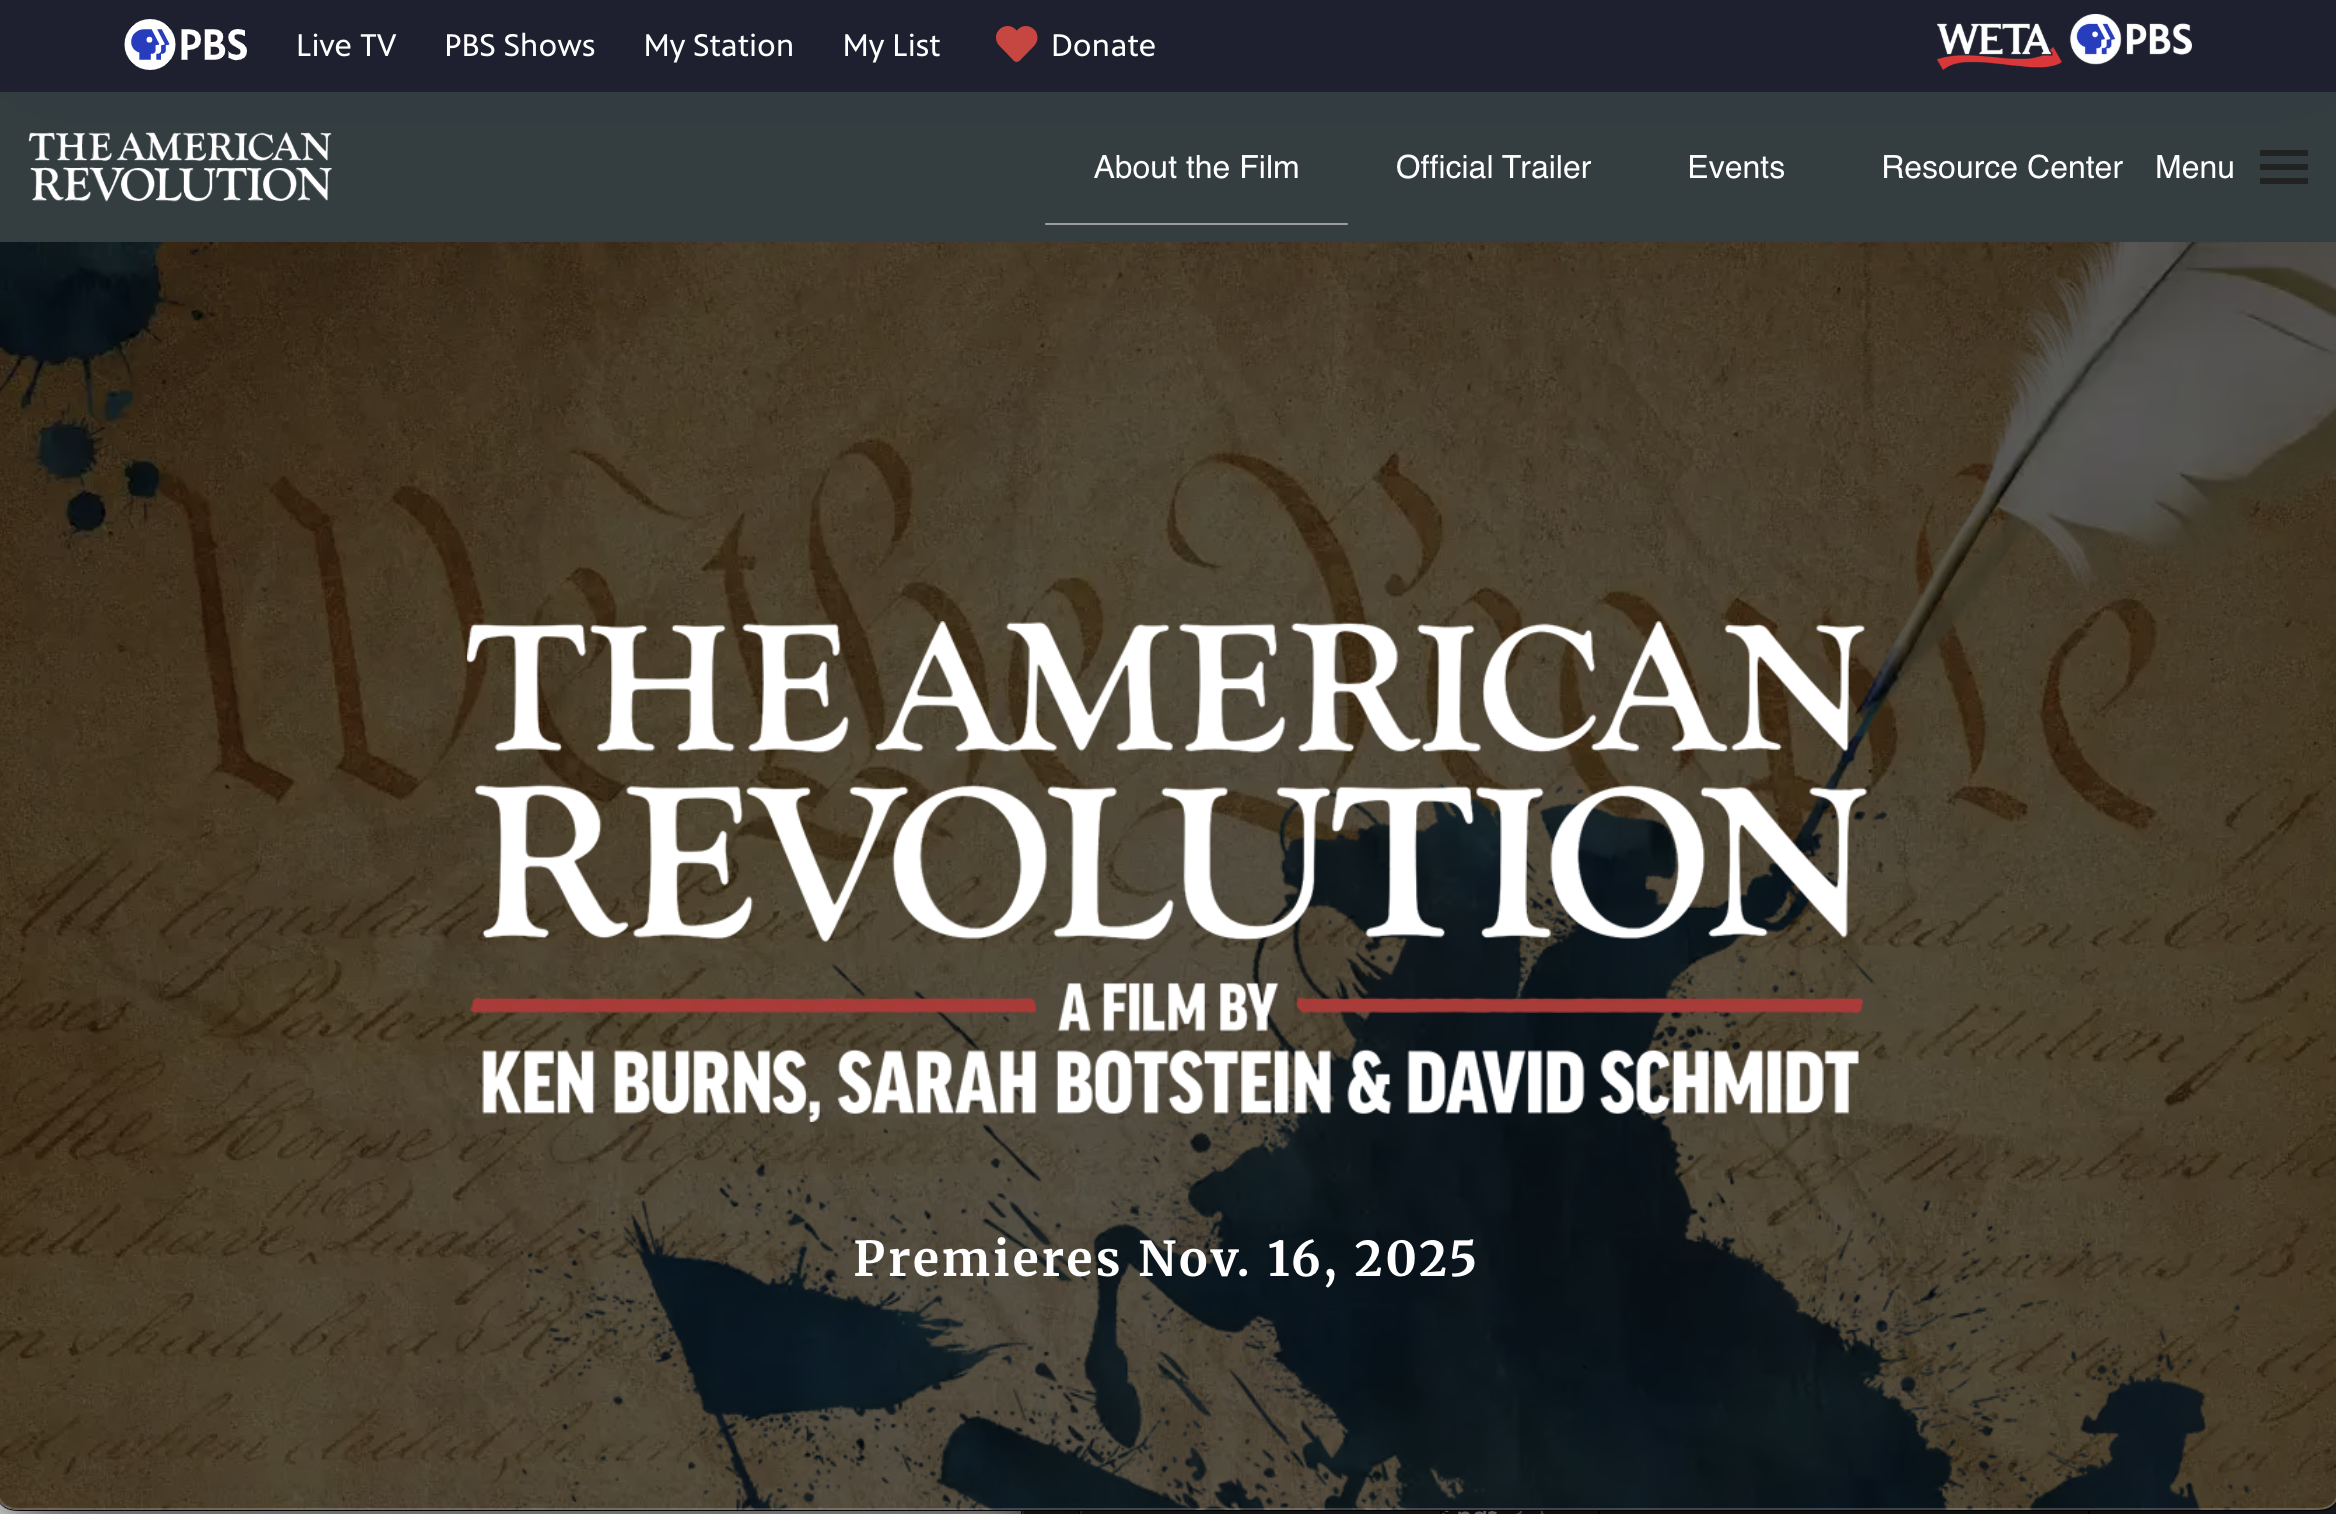The height and width of the screenshot is (1514, 2336).
Task: Open the Events tab
Action: coord(1735,167)
